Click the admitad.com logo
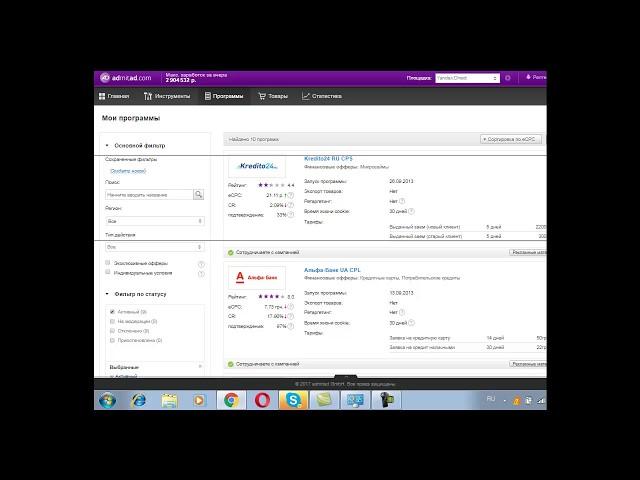640x480 pixels. click(x=126, y=78)
